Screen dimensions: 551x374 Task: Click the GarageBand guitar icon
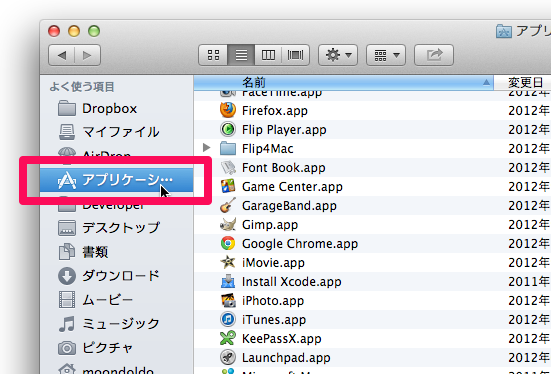coord(228,205)
